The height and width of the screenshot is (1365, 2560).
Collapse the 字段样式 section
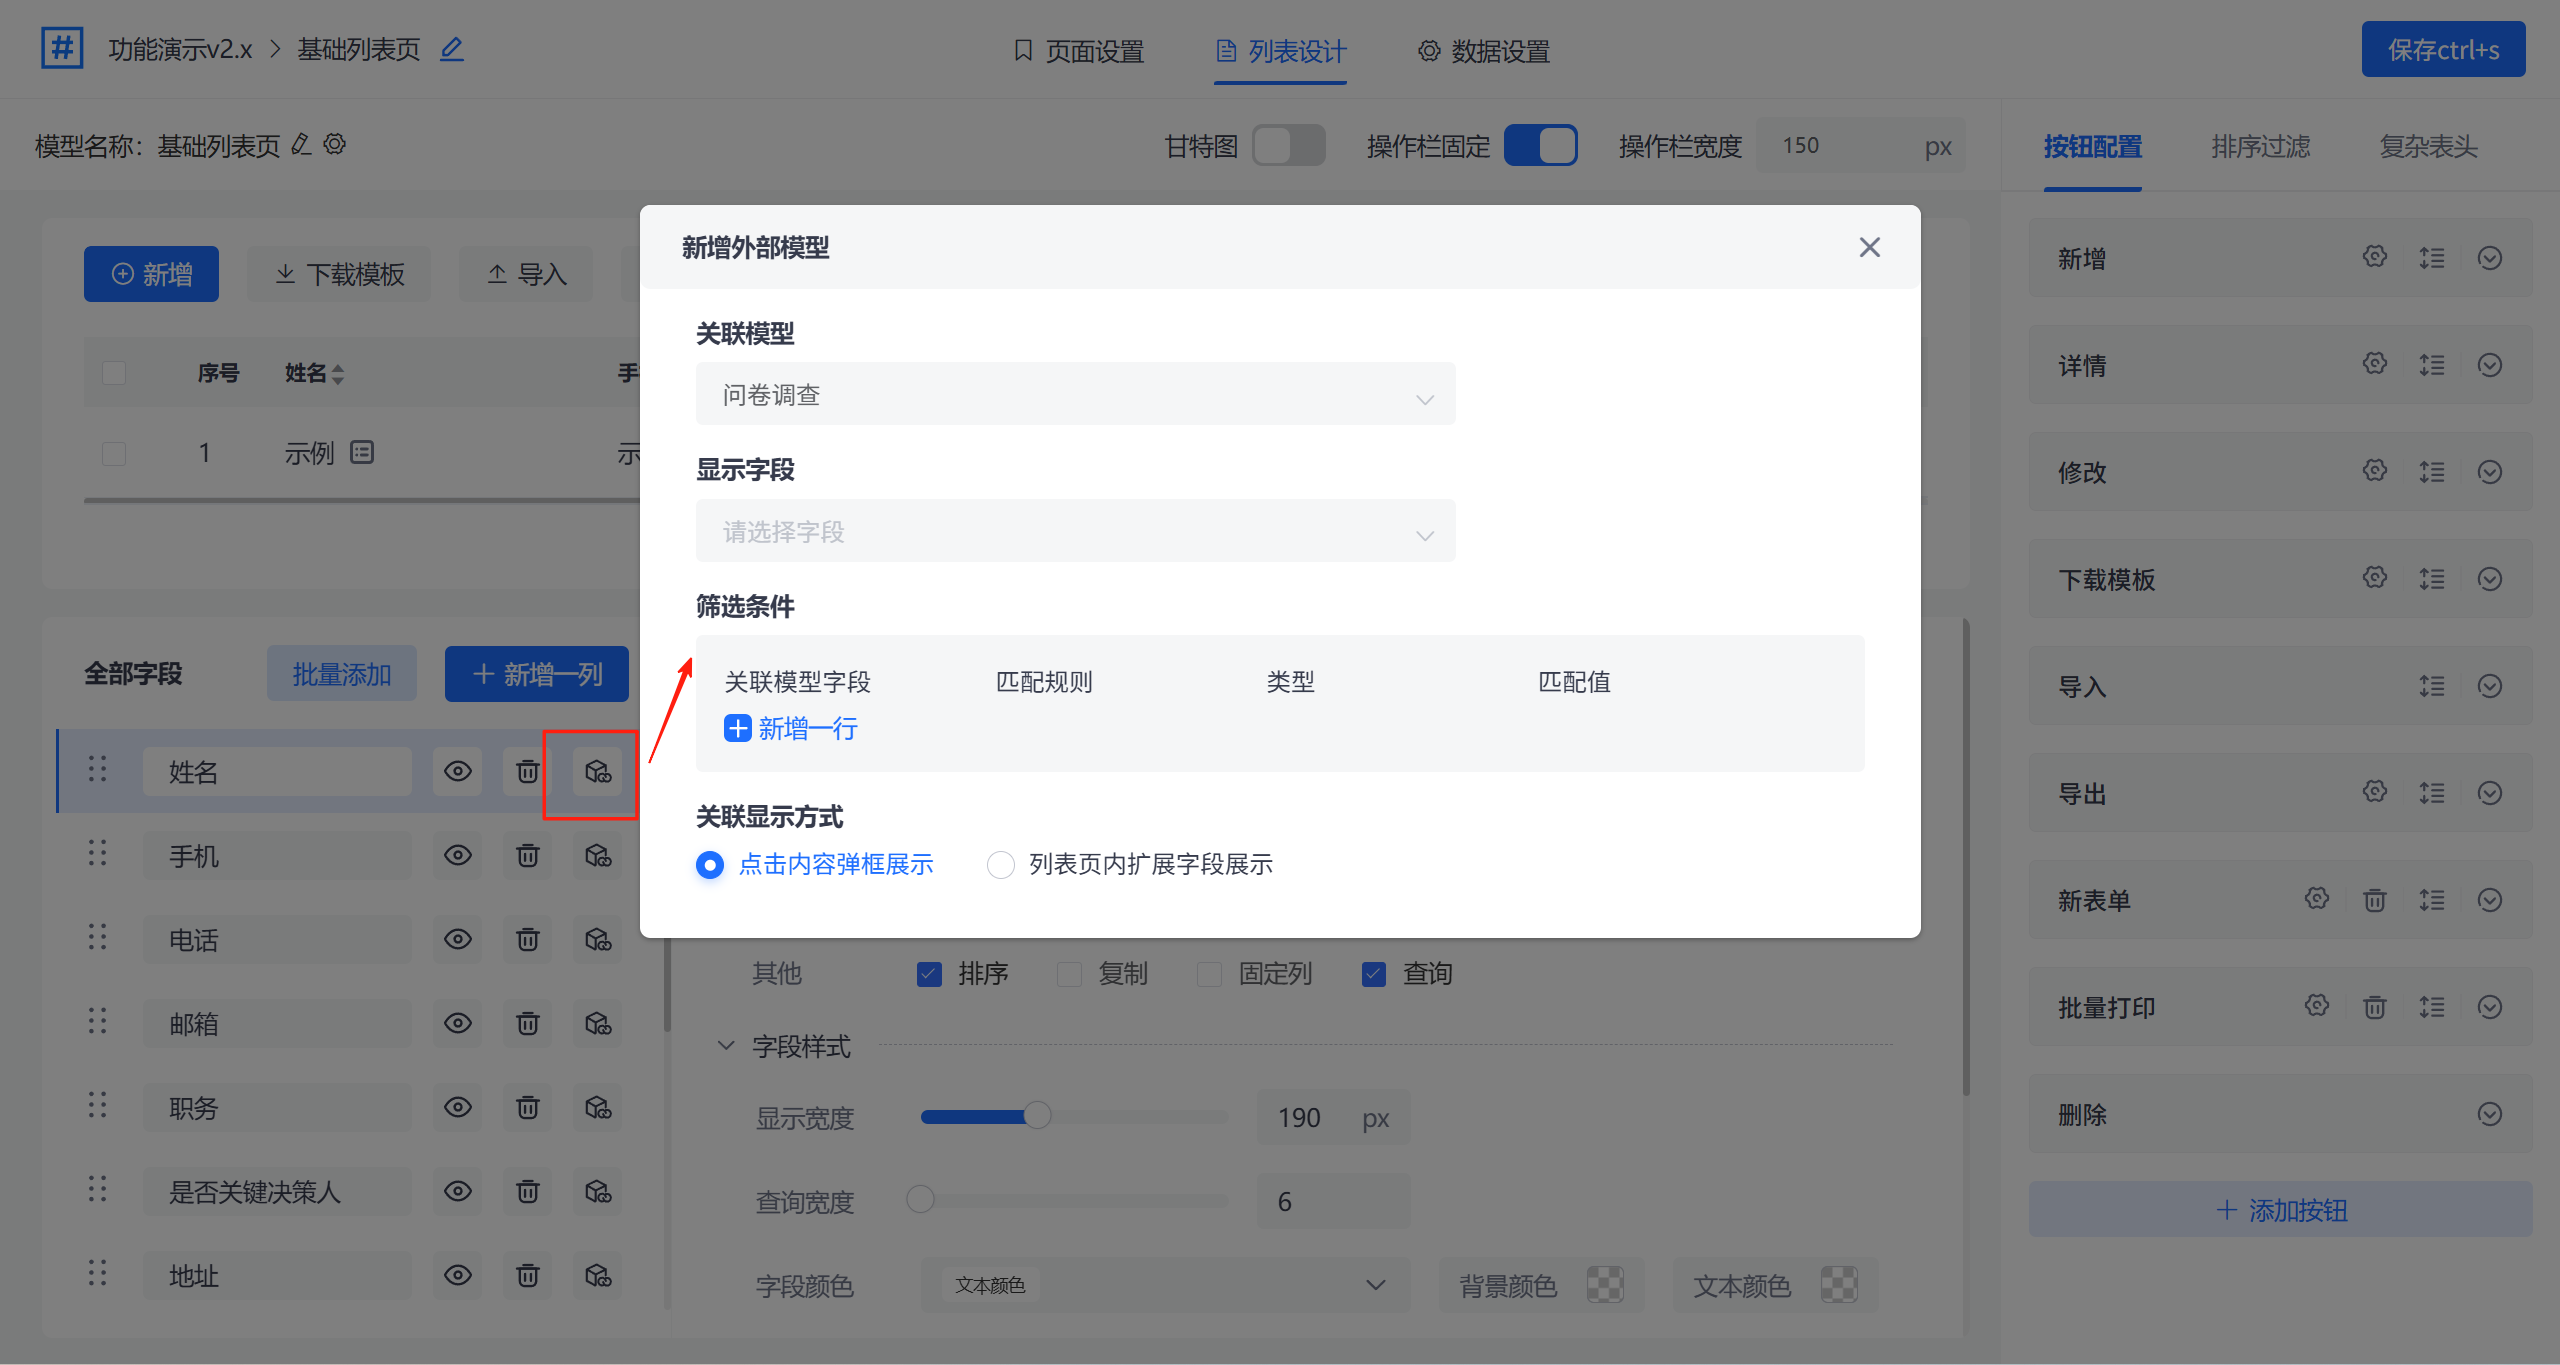coord(725,1045)
